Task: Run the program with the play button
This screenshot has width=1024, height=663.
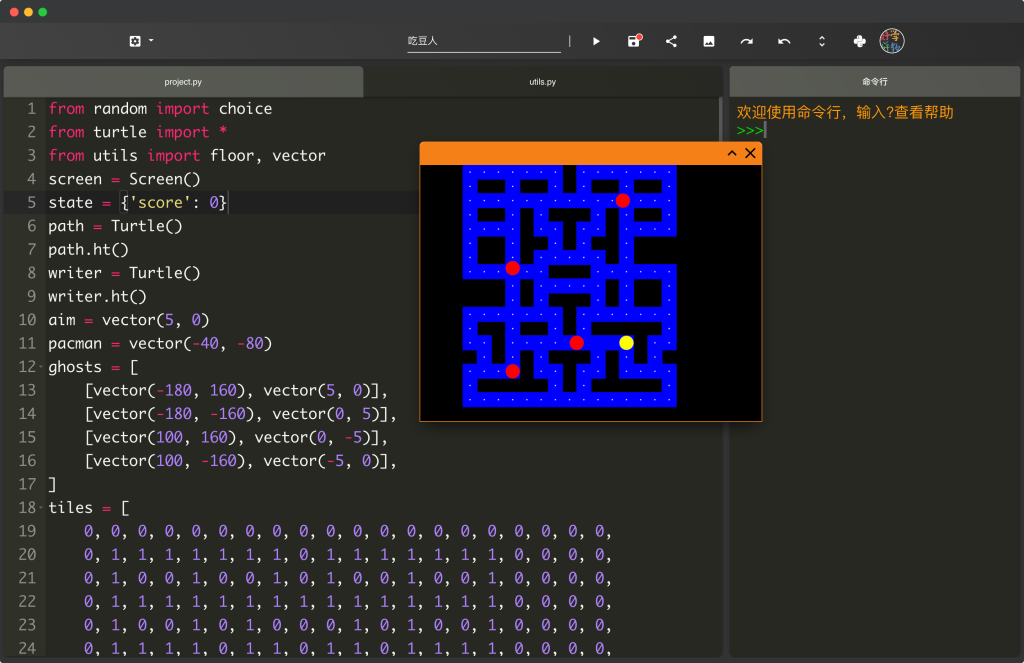Action: pos(596,41)
